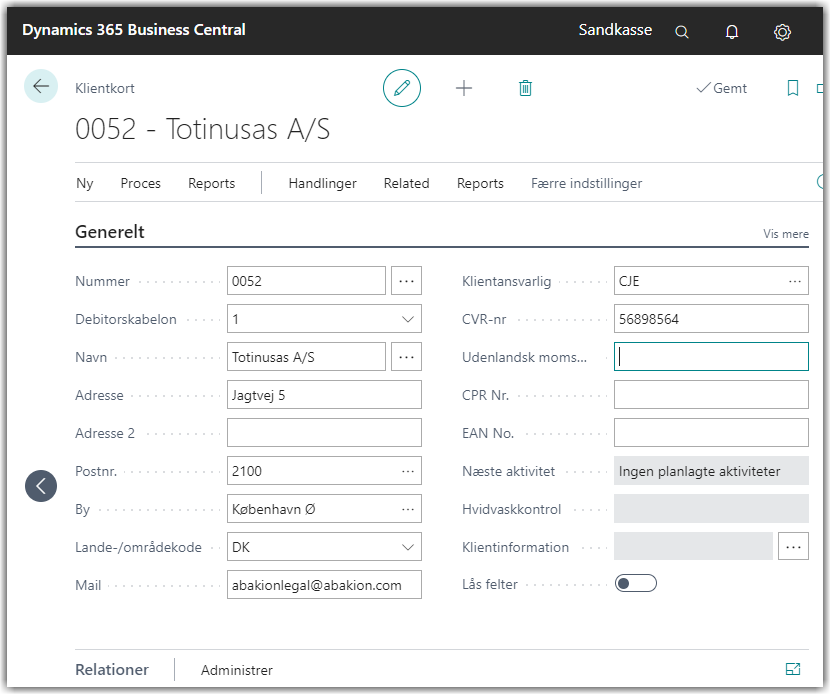The image size is (831, 695).
Task: Click the plus icon to create new
Action: [x=464, y=88]
